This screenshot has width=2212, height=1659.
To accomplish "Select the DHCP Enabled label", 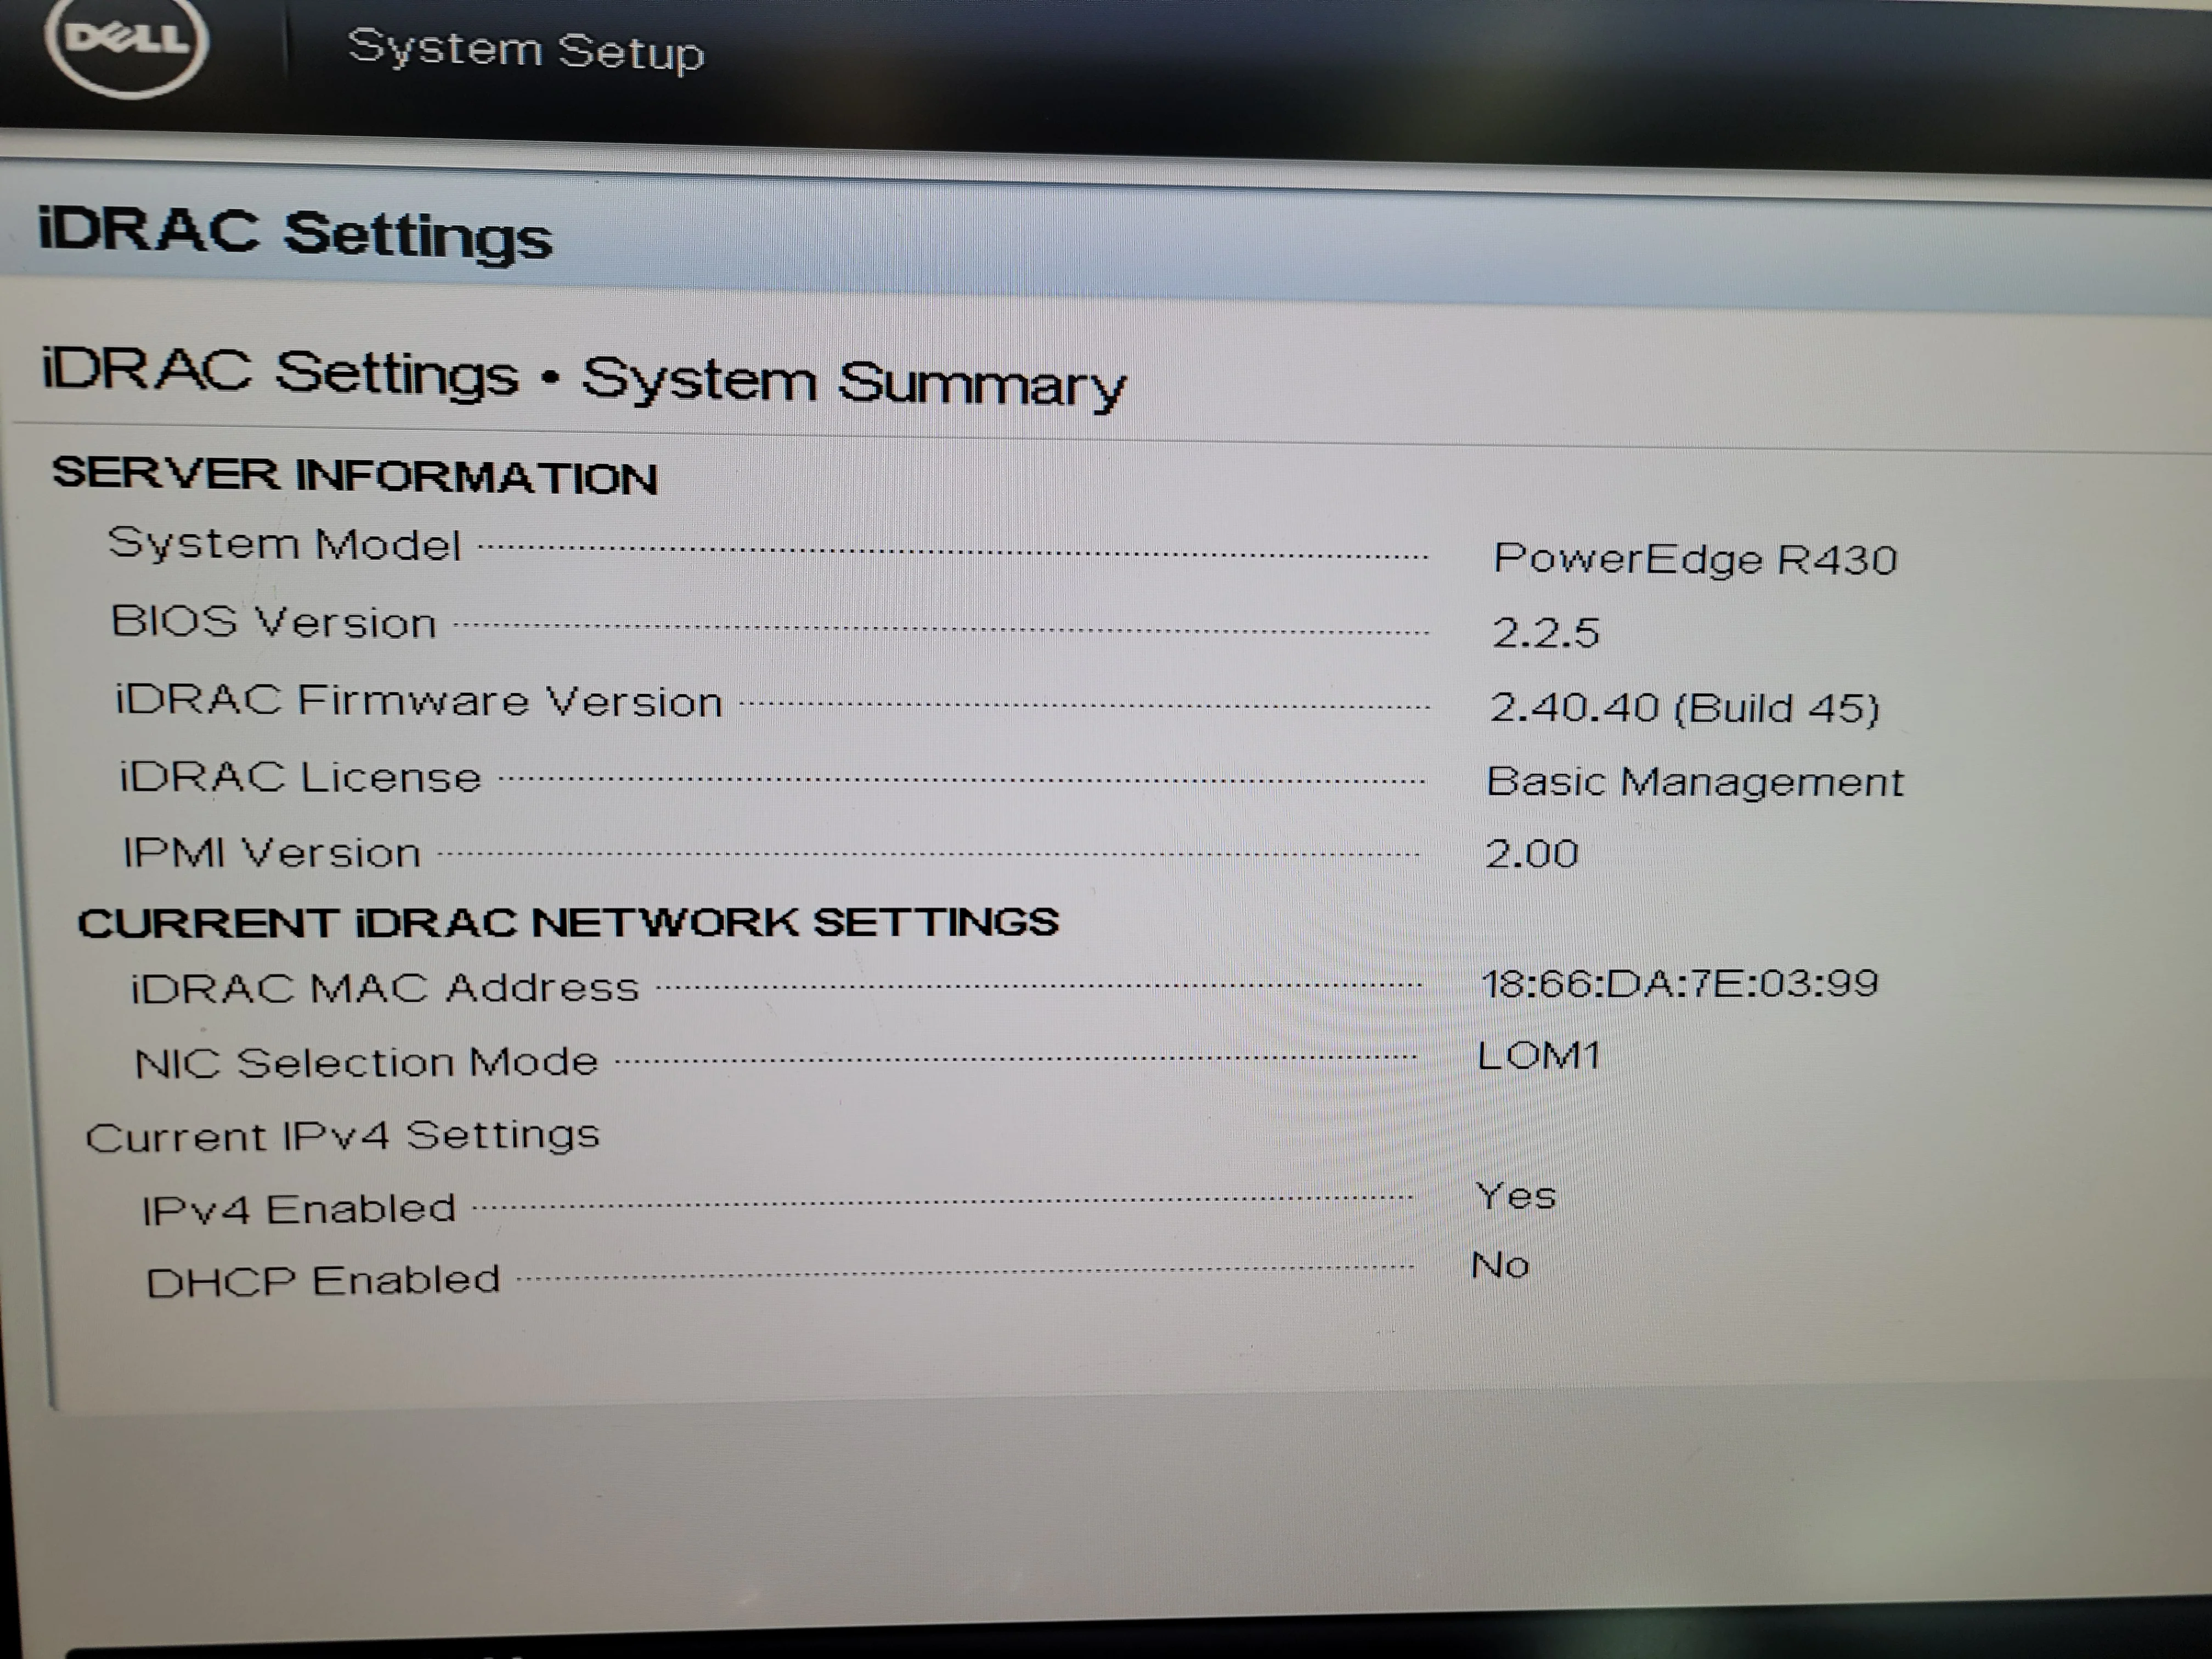I will tap(323, 1281).
